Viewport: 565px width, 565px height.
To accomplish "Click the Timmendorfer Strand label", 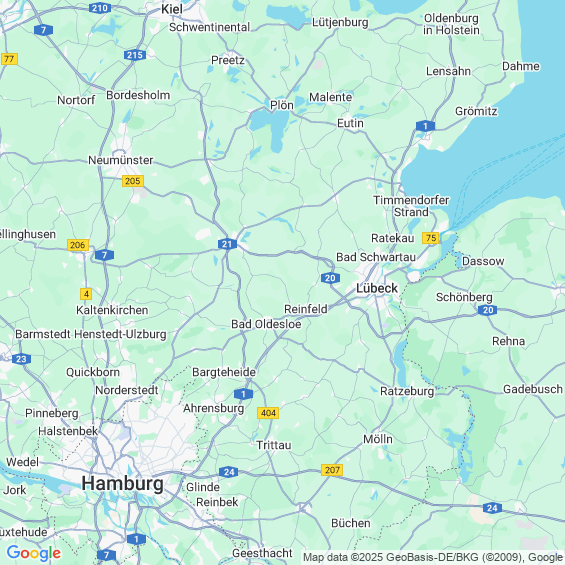I will point(411,206).
